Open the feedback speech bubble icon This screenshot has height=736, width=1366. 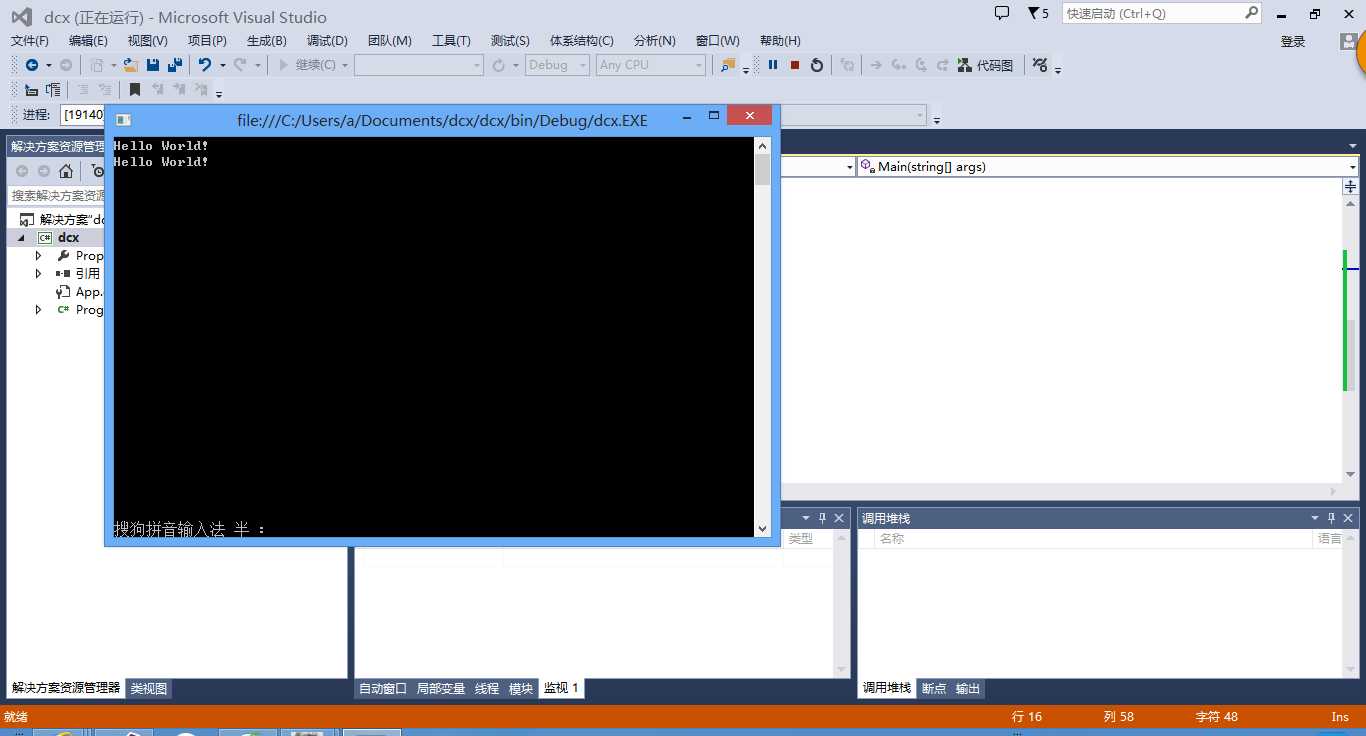[1002, 13]
